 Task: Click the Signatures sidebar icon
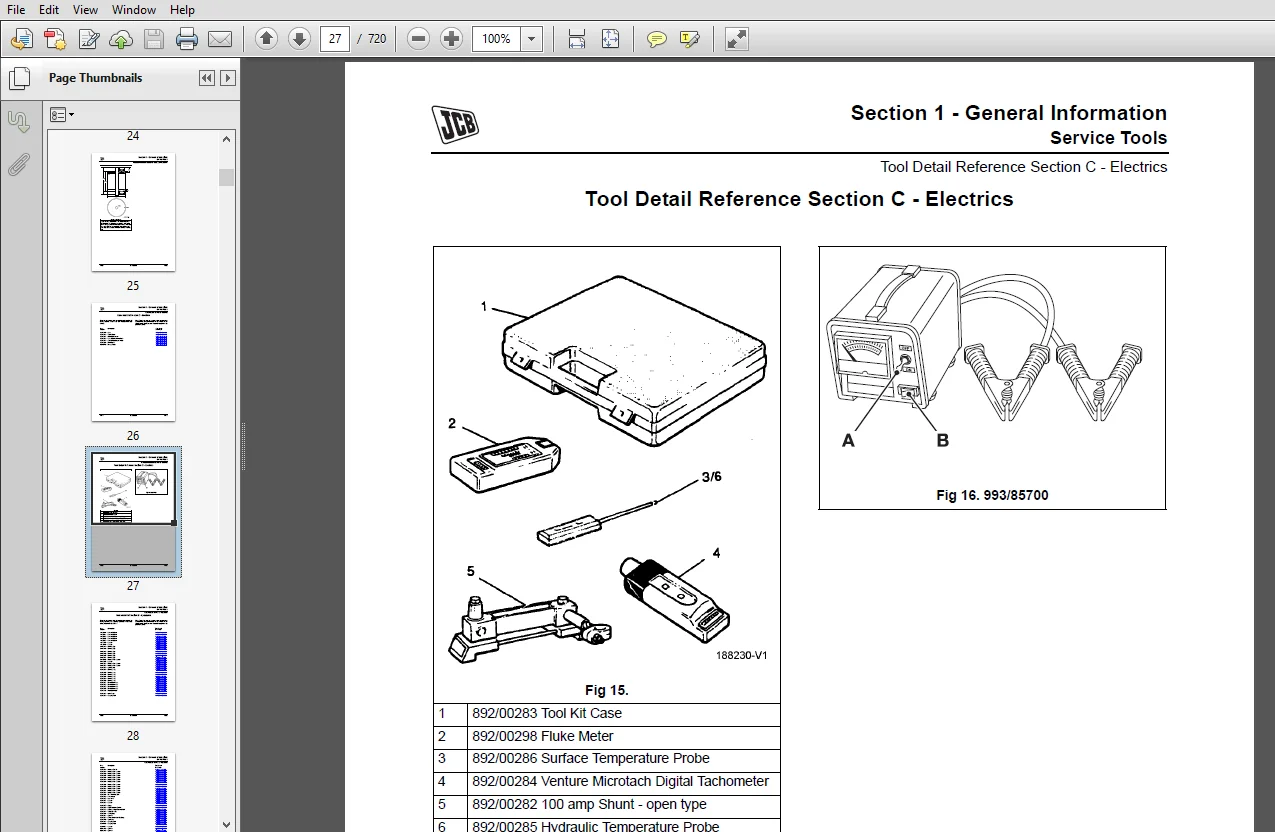pos(19,122)
